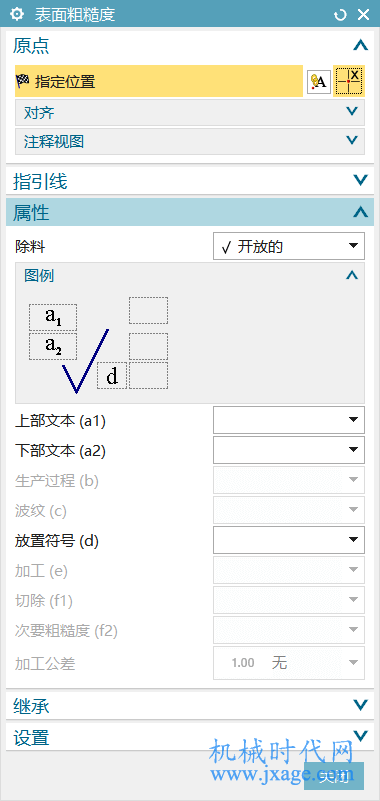Open the 上部文本 (a1) dropdown
380x801 pixels.
coord(289,420)
